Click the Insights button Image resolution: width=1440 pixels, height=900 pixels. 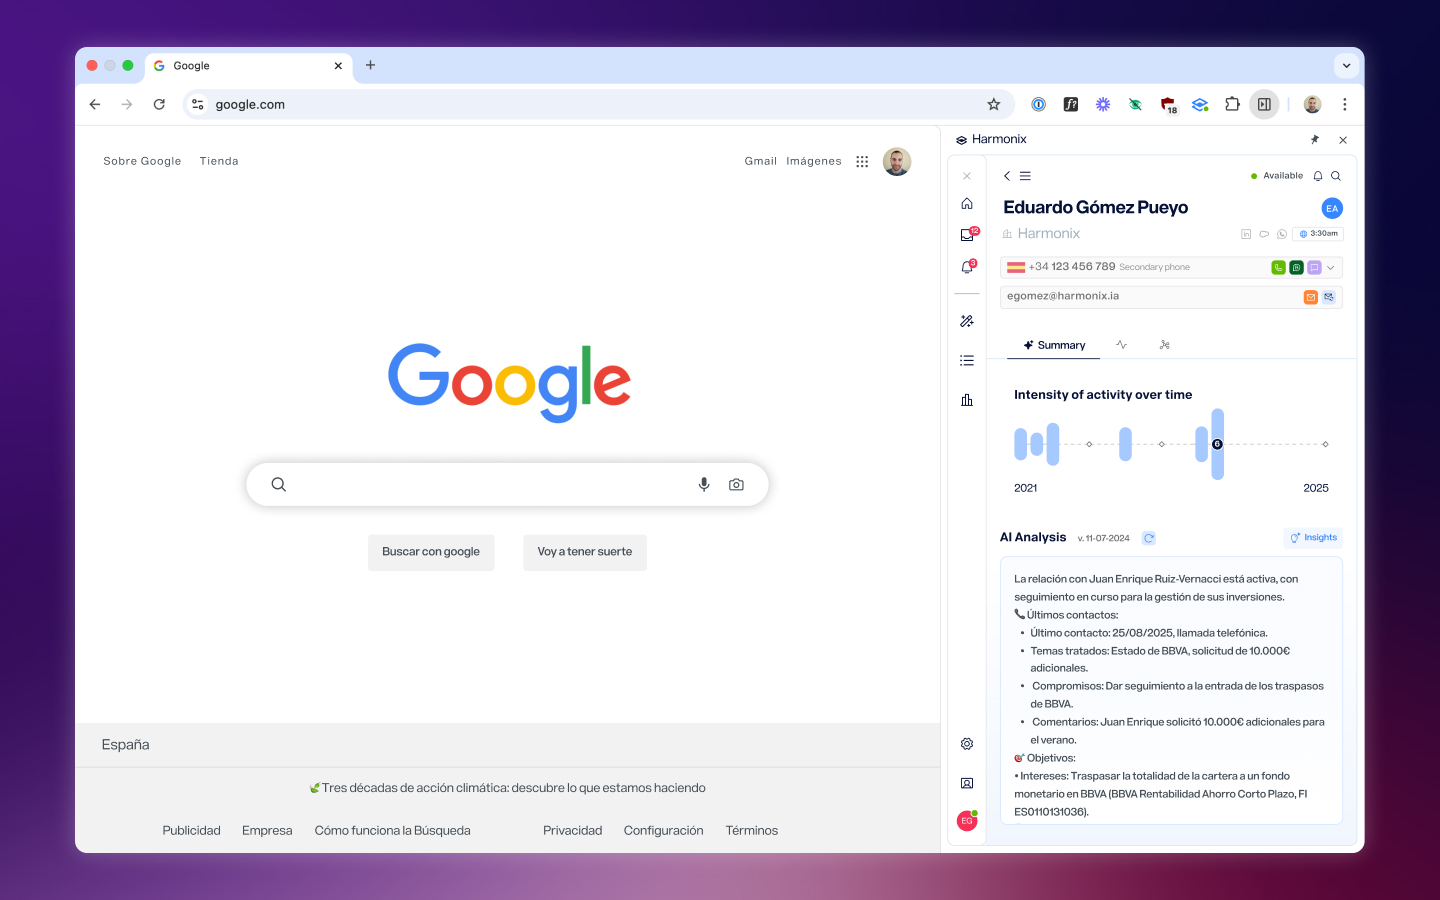click(1313, 538)
